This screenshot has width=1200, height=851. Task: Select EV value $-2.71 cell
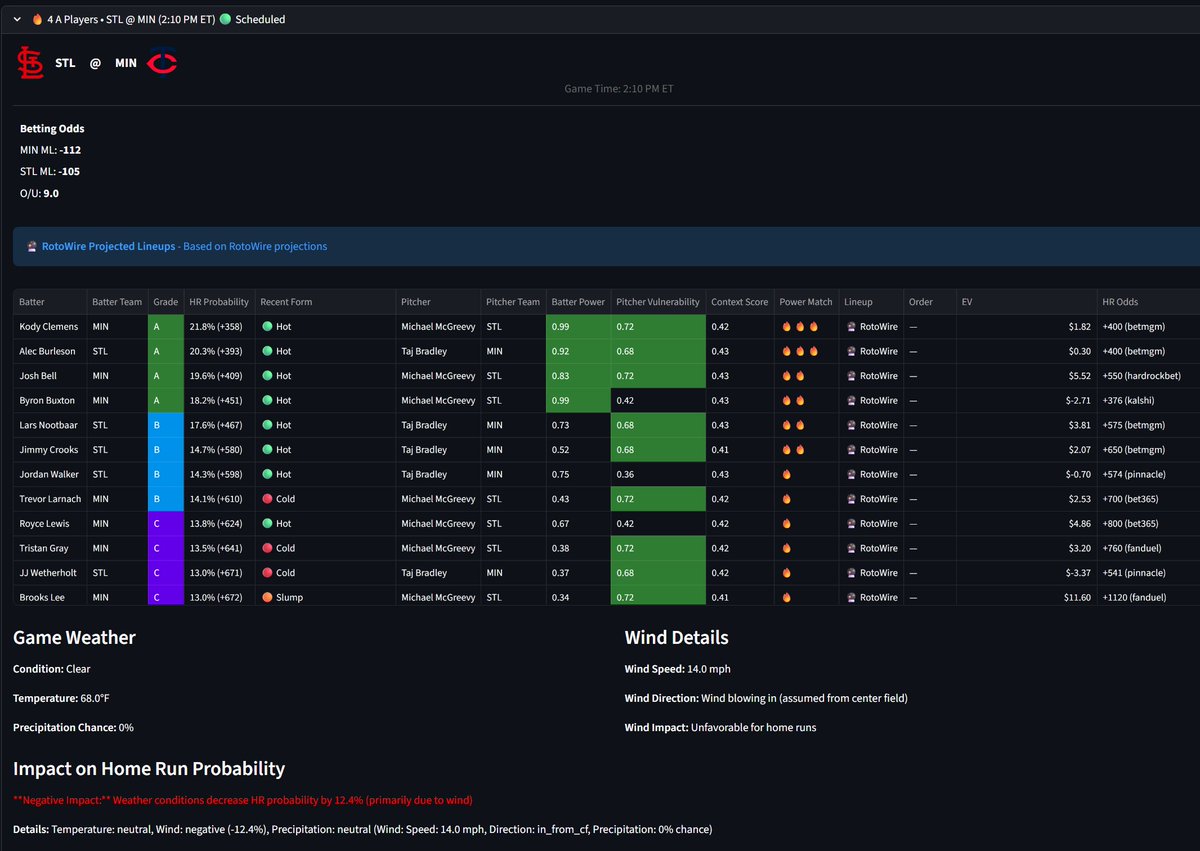1026,400
